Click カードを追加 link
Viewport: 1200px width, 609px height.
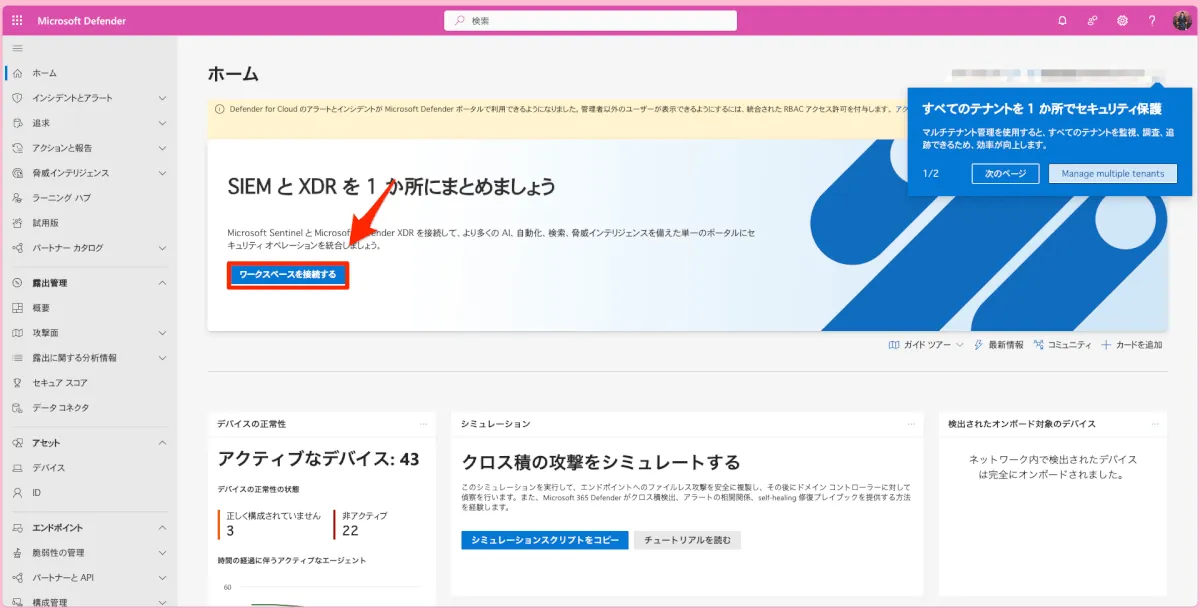click(x=1131, y=344)
